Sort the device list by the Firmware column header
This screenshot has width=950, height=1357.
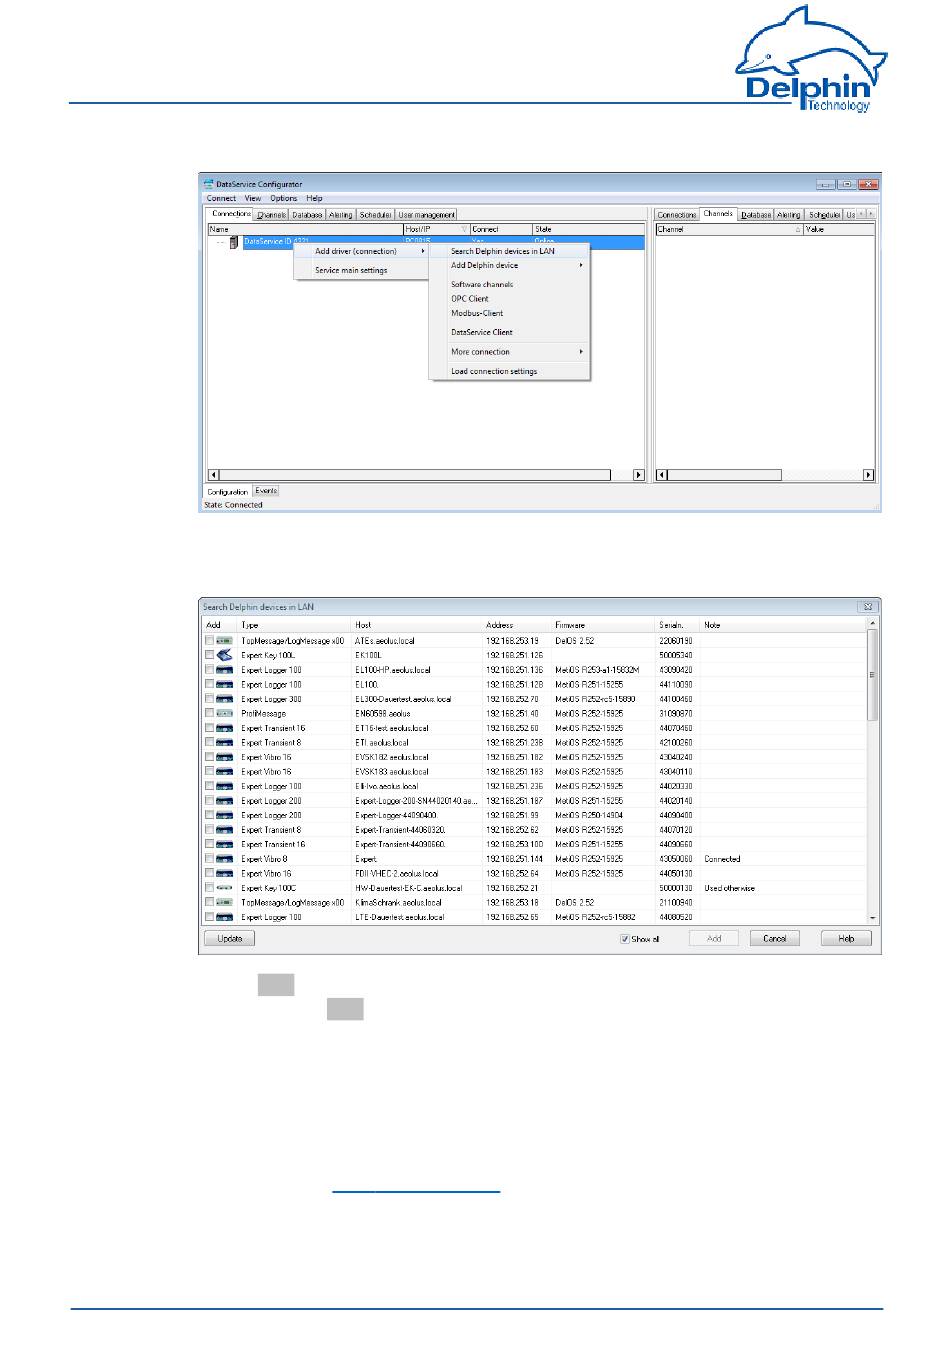603,625
